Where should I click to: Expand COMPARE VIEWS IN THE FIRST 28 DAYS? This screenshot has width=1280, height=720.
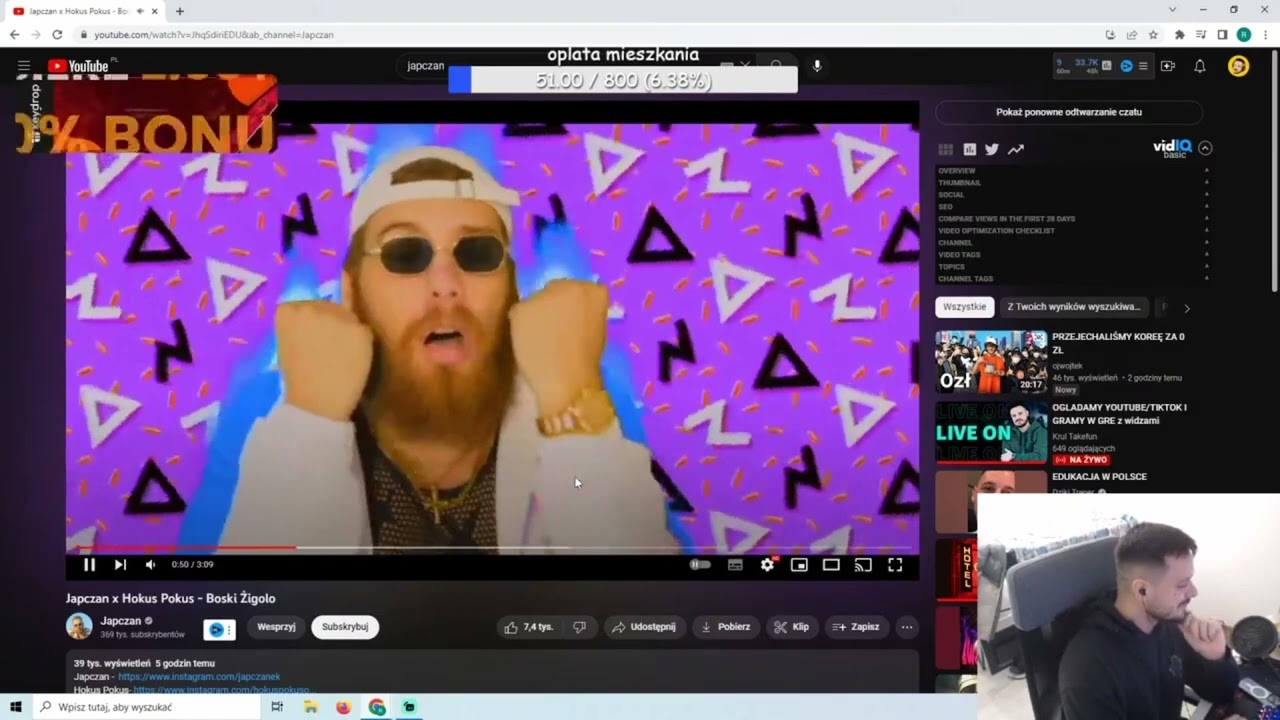(x=1074, y=219)
